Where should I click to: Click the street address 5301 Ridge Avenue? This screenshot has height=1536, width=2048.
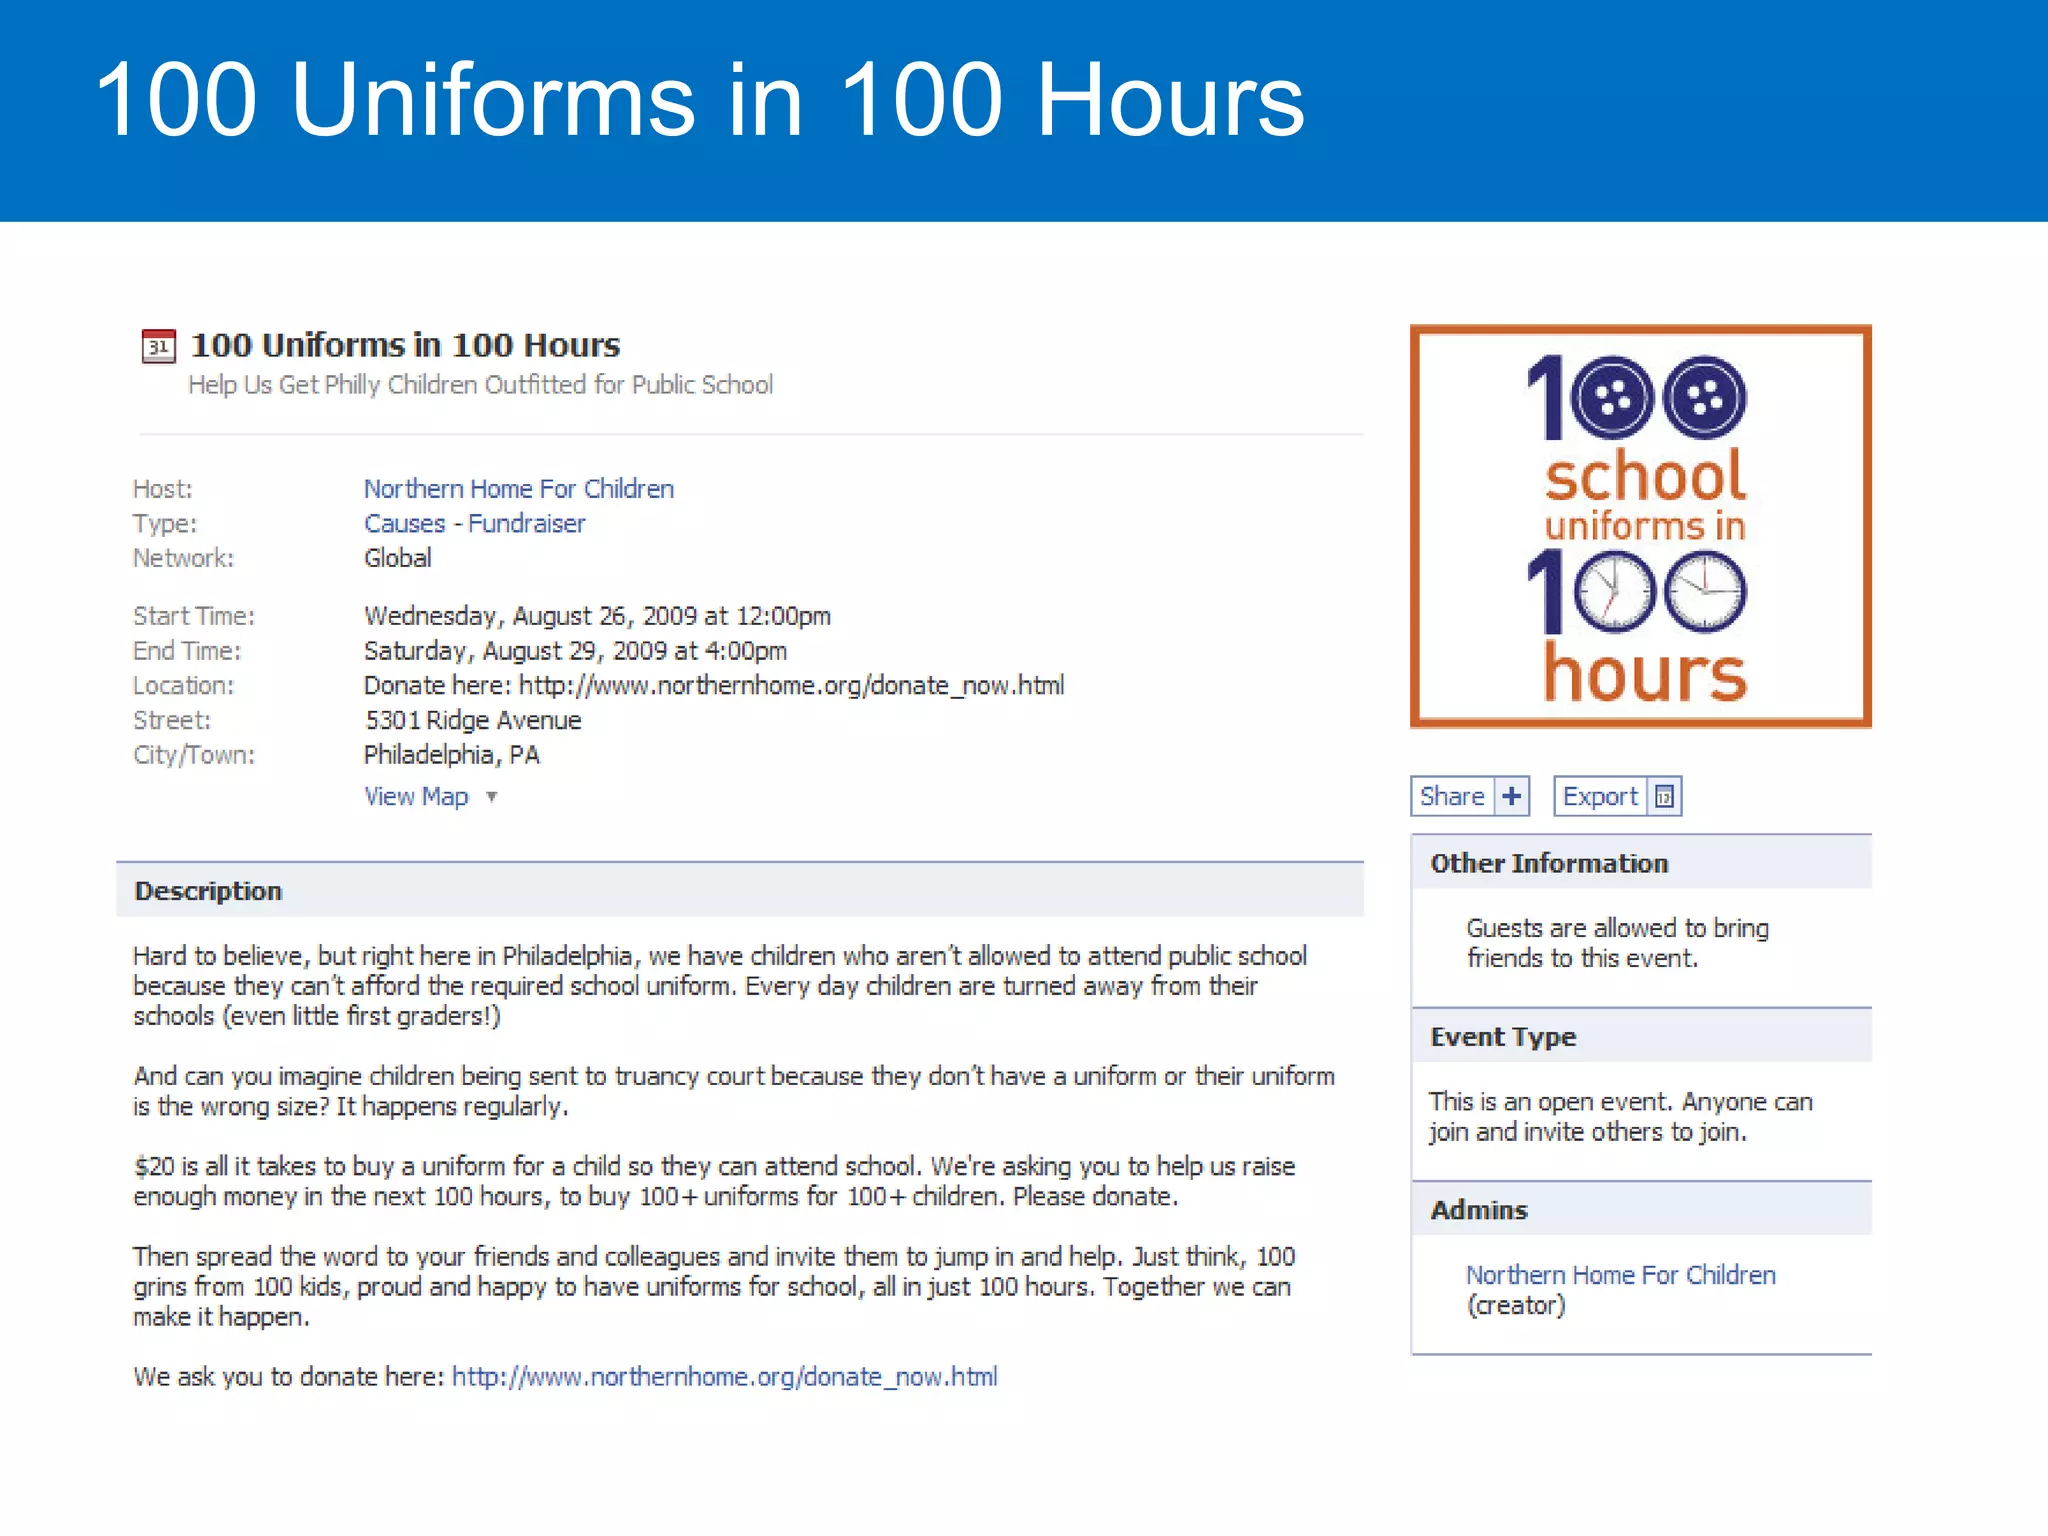pyautogui.click(x=472, y=720)
